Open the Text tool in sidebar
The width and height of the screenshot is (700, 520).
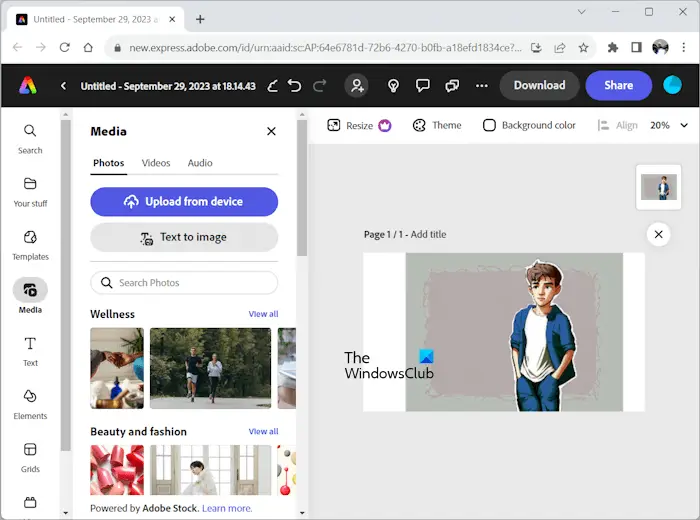[30, 352]
